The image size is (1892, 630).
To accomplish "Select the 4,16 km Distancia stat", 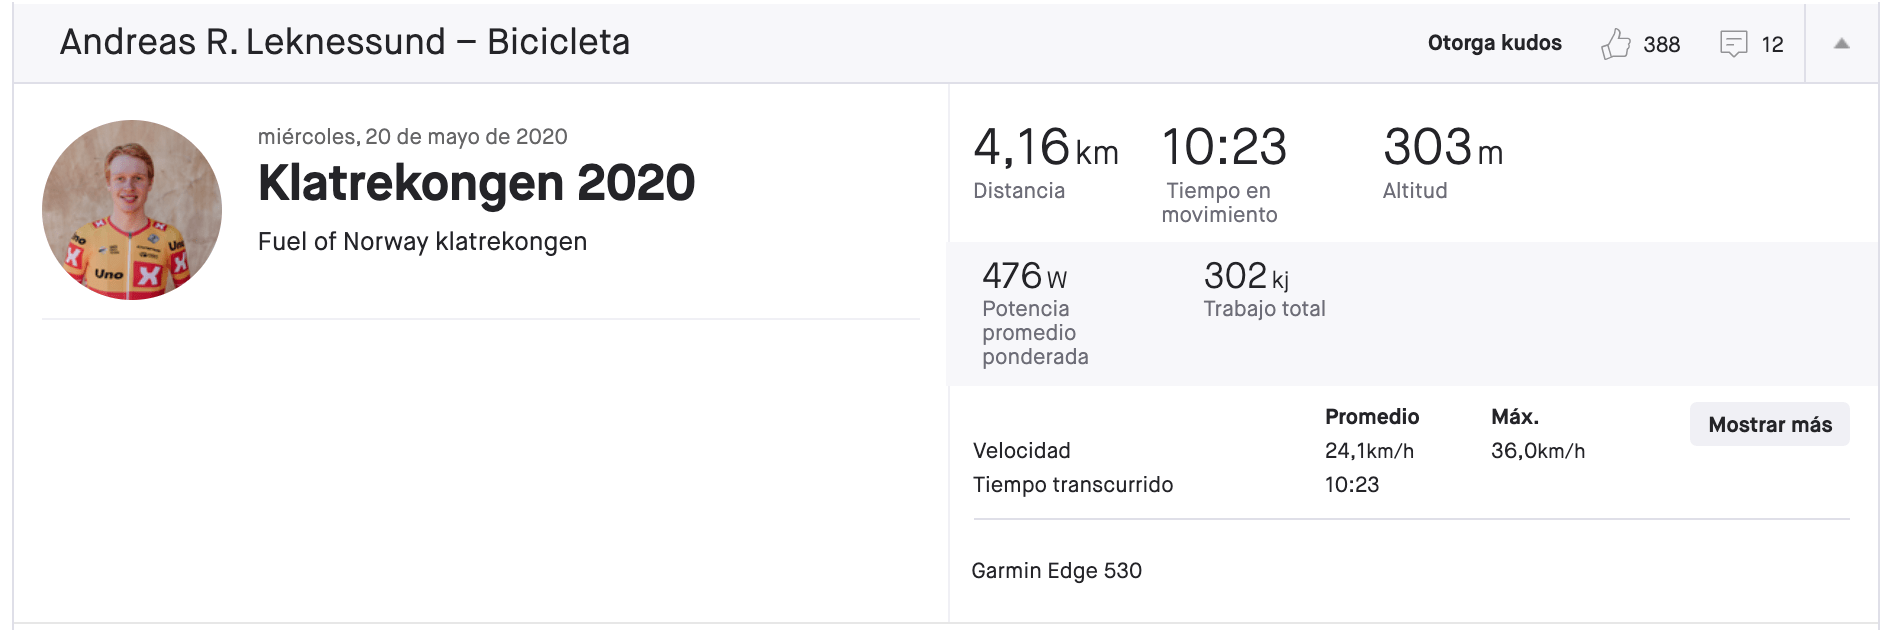I will click(1045, 162).
